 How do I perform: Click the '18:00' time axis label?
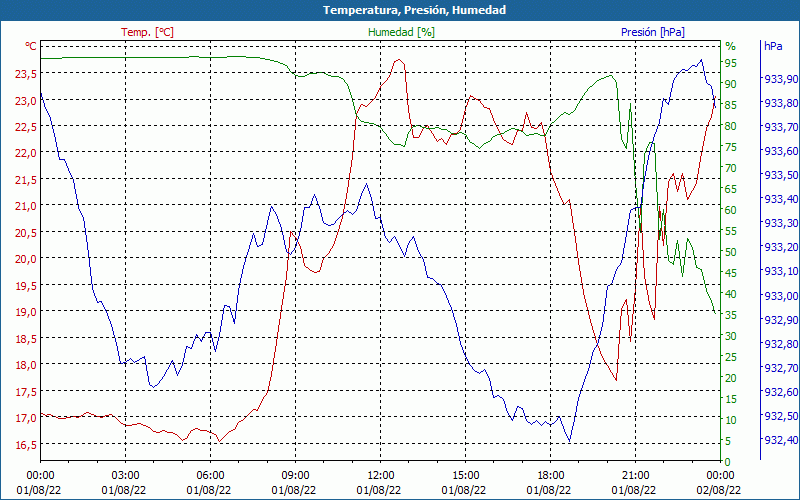(551, 476)
